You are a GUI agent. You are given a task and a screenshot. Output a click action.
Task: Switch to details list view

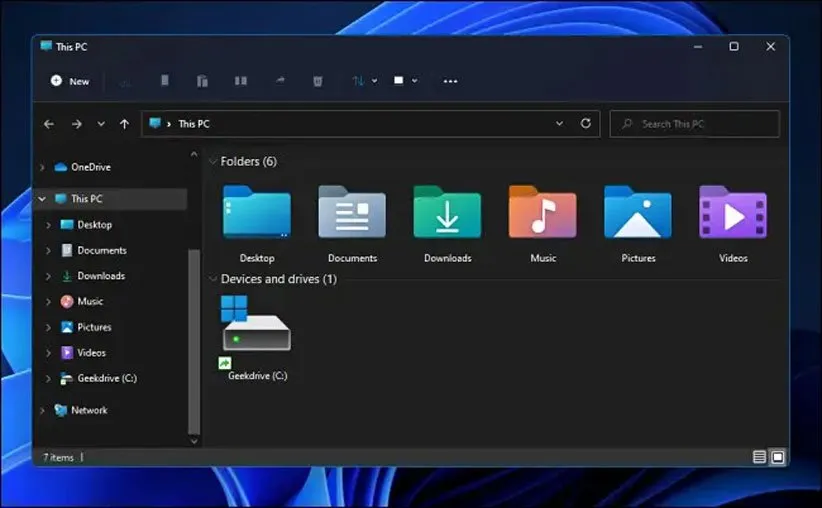click(x=759, y=457)
